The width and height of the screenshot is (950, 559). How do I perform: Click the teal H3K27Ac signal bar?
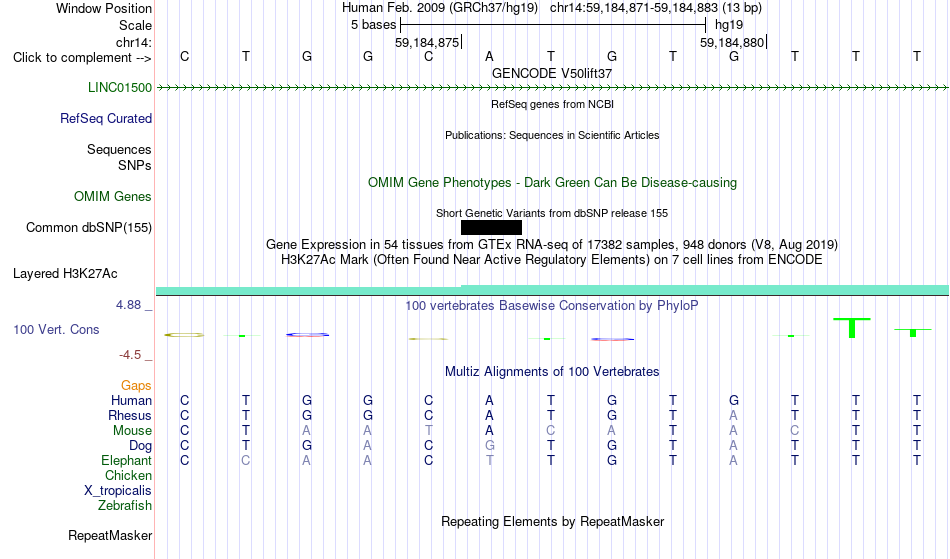point(552,291)
